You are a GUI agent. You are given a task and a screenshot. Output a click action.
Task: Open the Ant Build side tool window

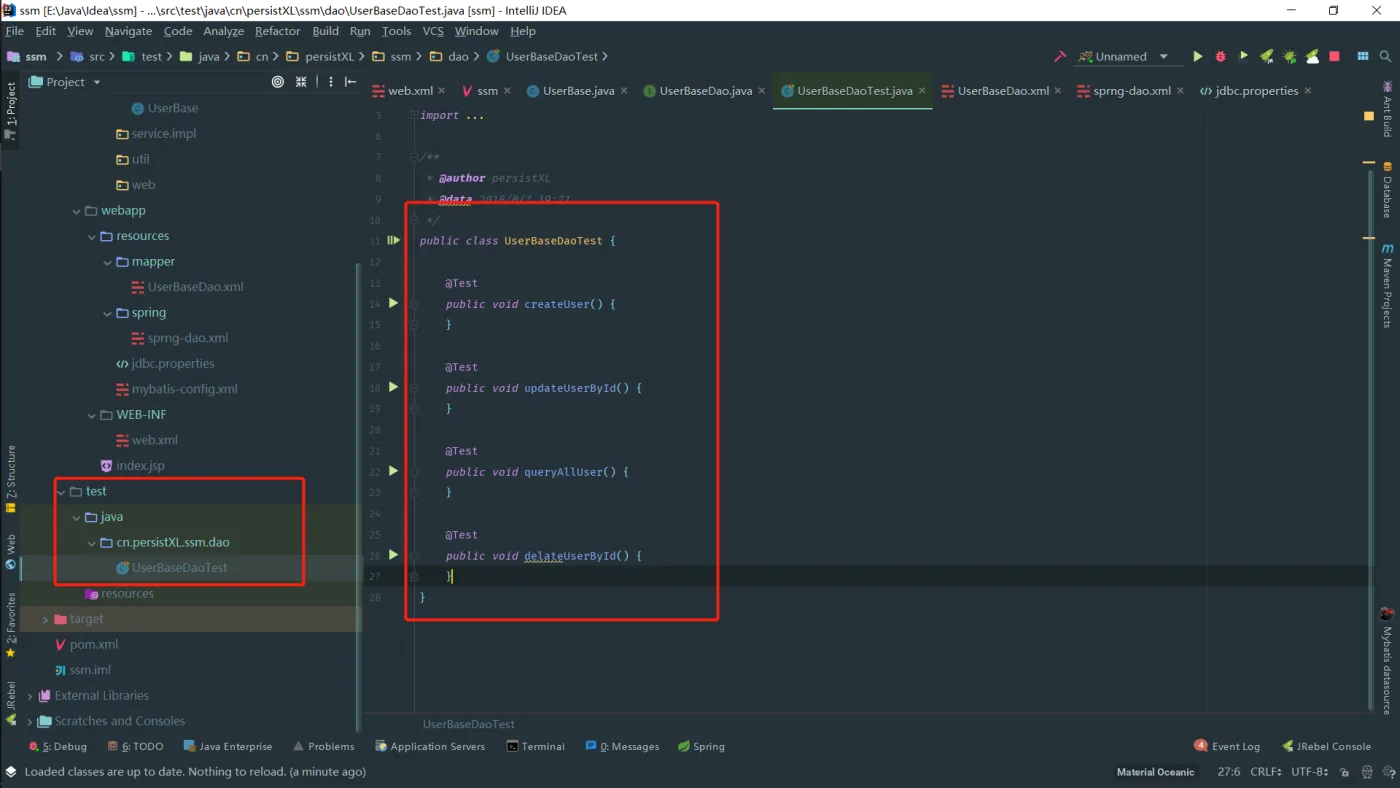(1387, 108)
